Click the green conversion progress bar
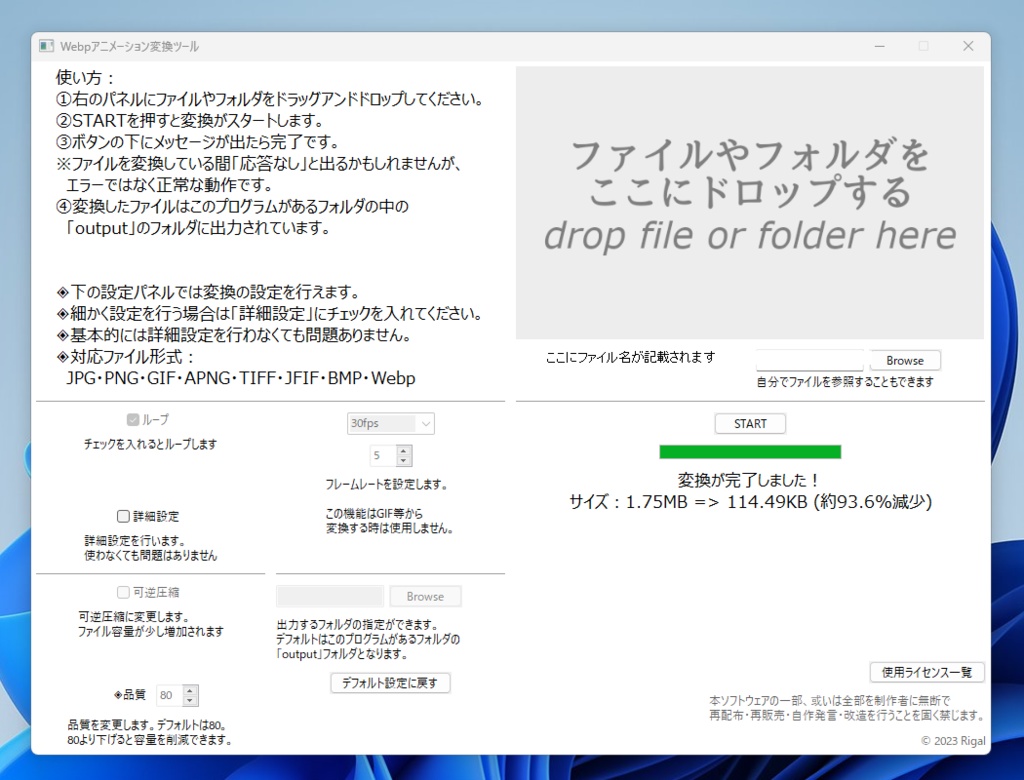This screenshot has width=1024, height=780. (x=749, y=451)
